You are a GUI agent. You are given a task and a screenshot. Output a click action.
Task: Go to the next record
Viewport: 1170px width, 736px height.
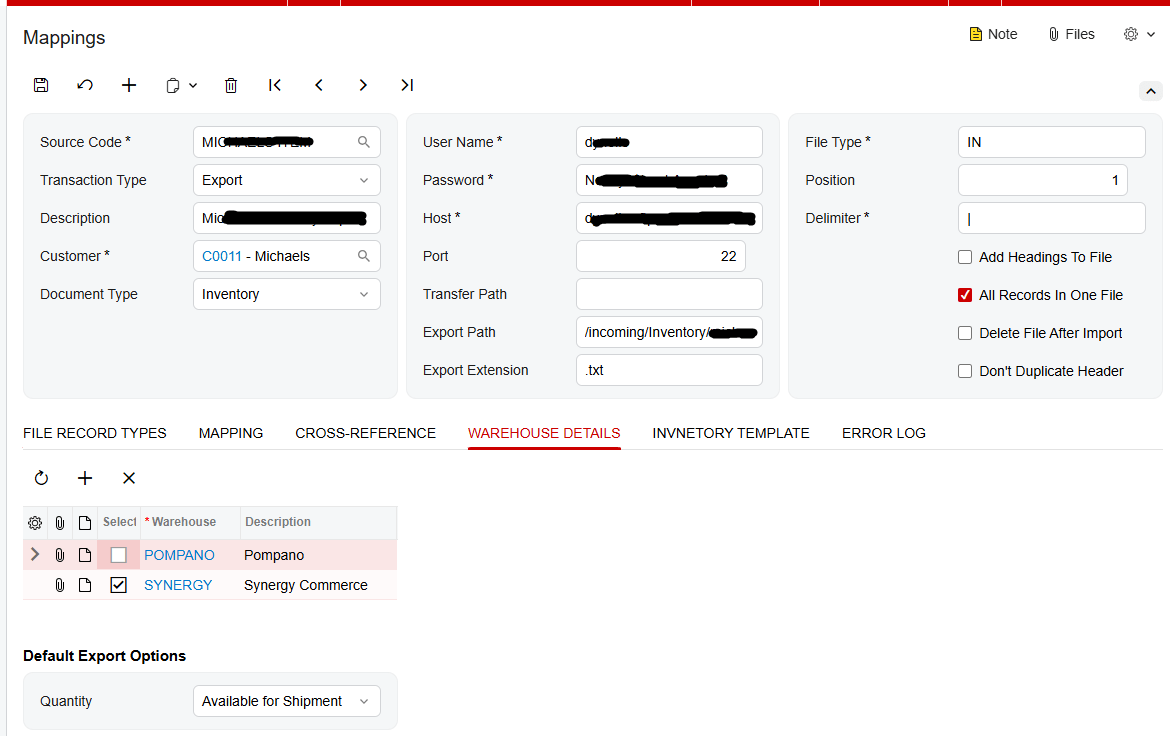[363, 85]
